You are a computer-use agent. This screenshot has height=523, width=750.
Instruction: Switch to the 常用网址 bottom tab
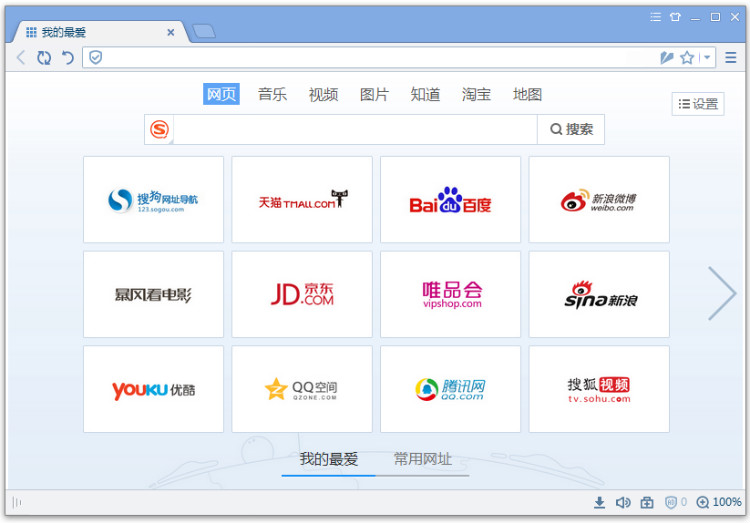(x=422, y=459)
